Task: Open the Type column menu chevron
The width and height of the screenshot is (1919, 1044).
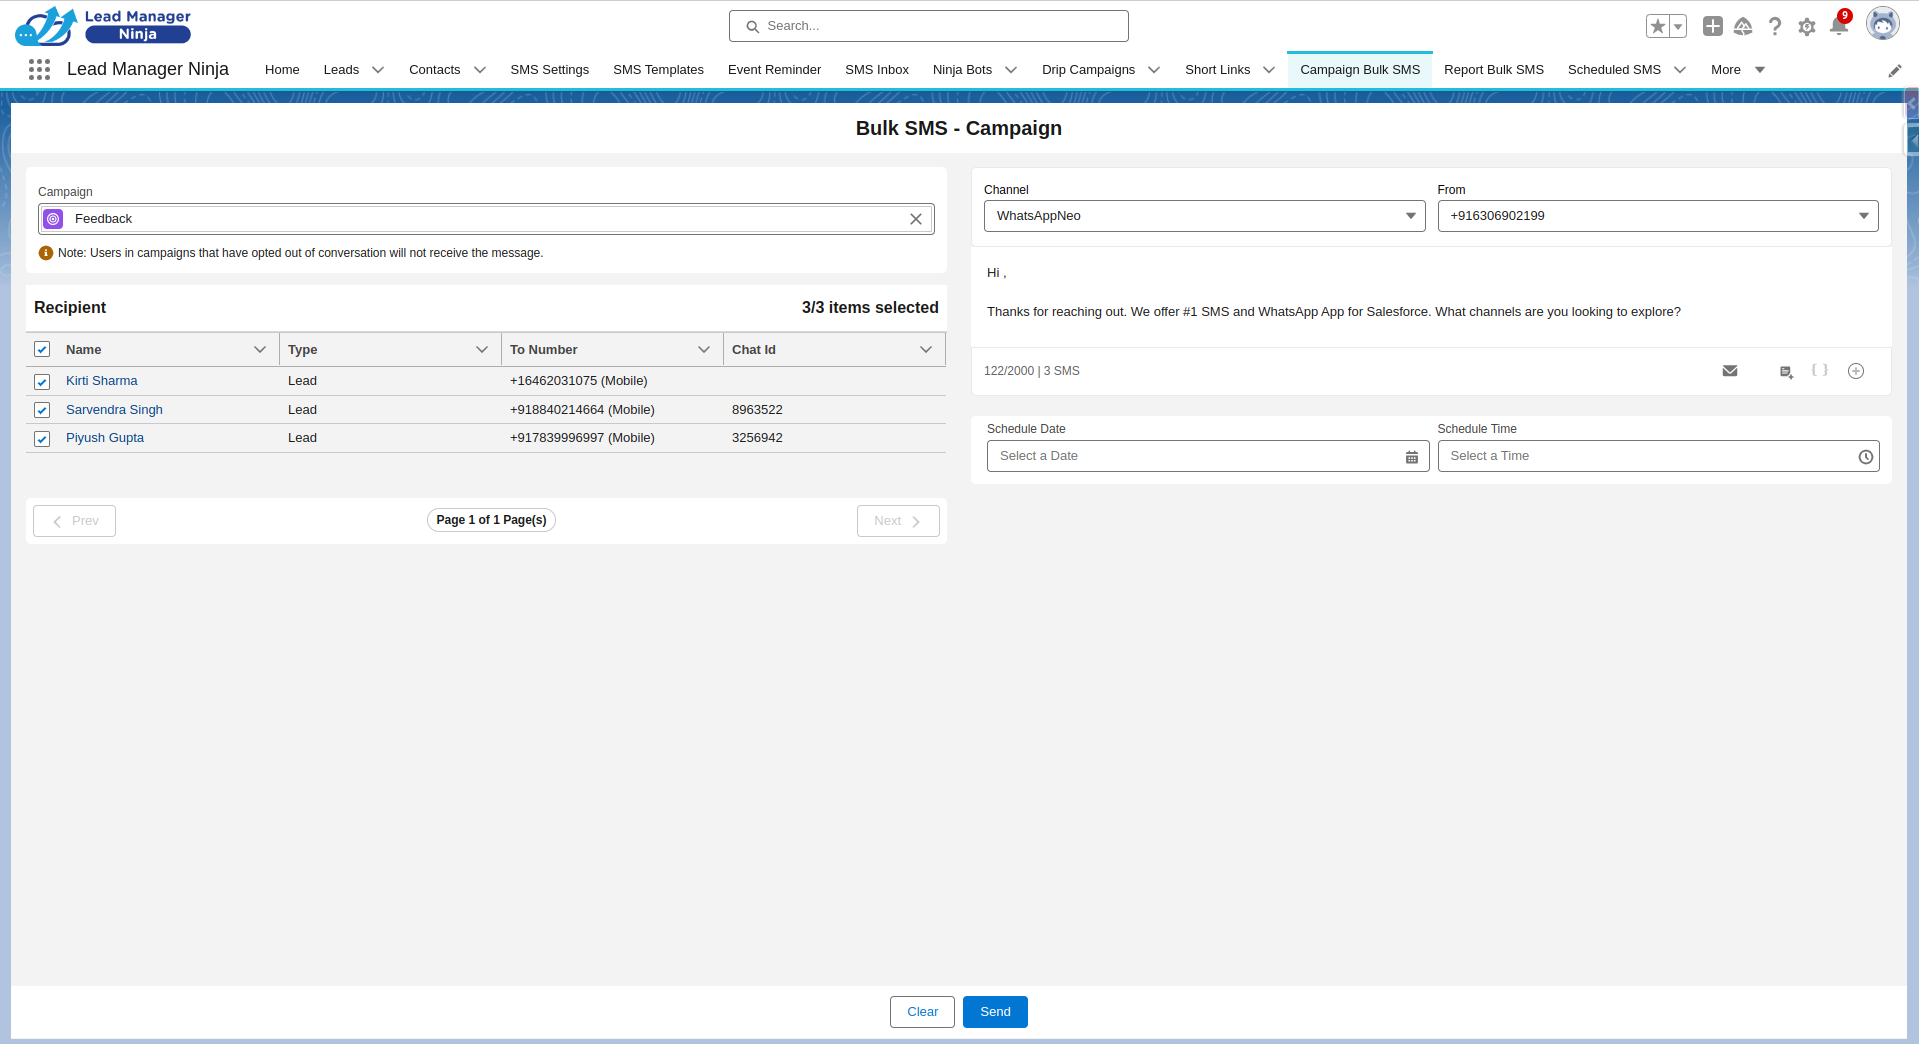Action: click(482, 350)
